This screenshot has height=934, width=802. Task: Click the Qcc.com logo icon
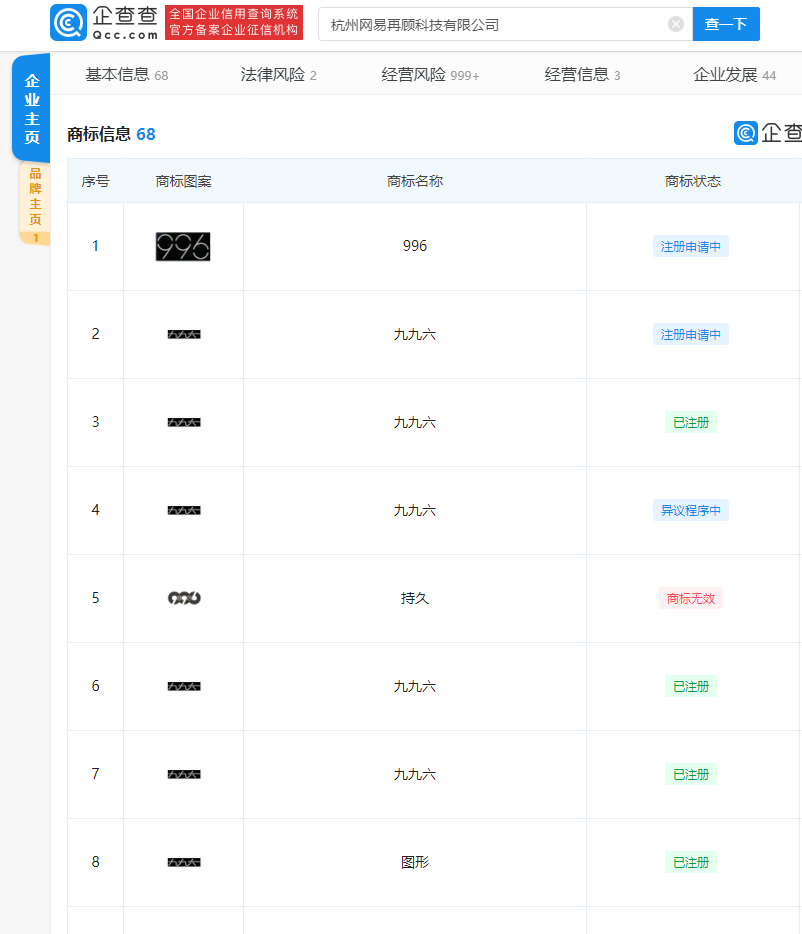pyautogui.click(x=69, y=23)
